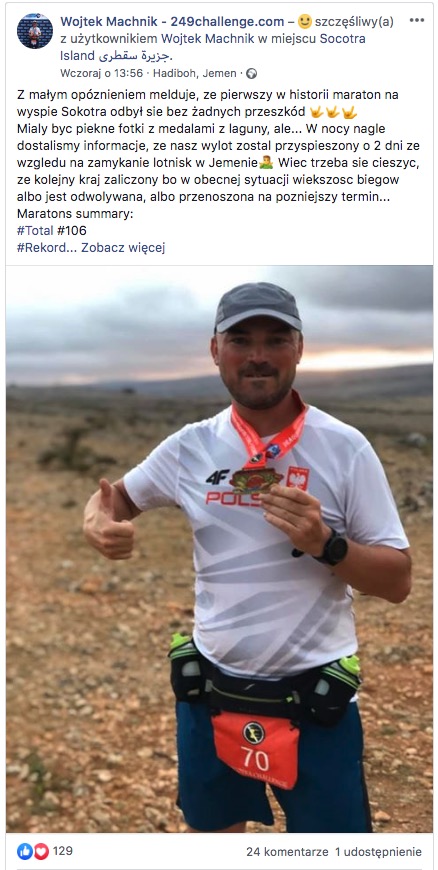The image size is (438, 870).
Task: Click the first rock-hand emoji
Action: (316, 112)
